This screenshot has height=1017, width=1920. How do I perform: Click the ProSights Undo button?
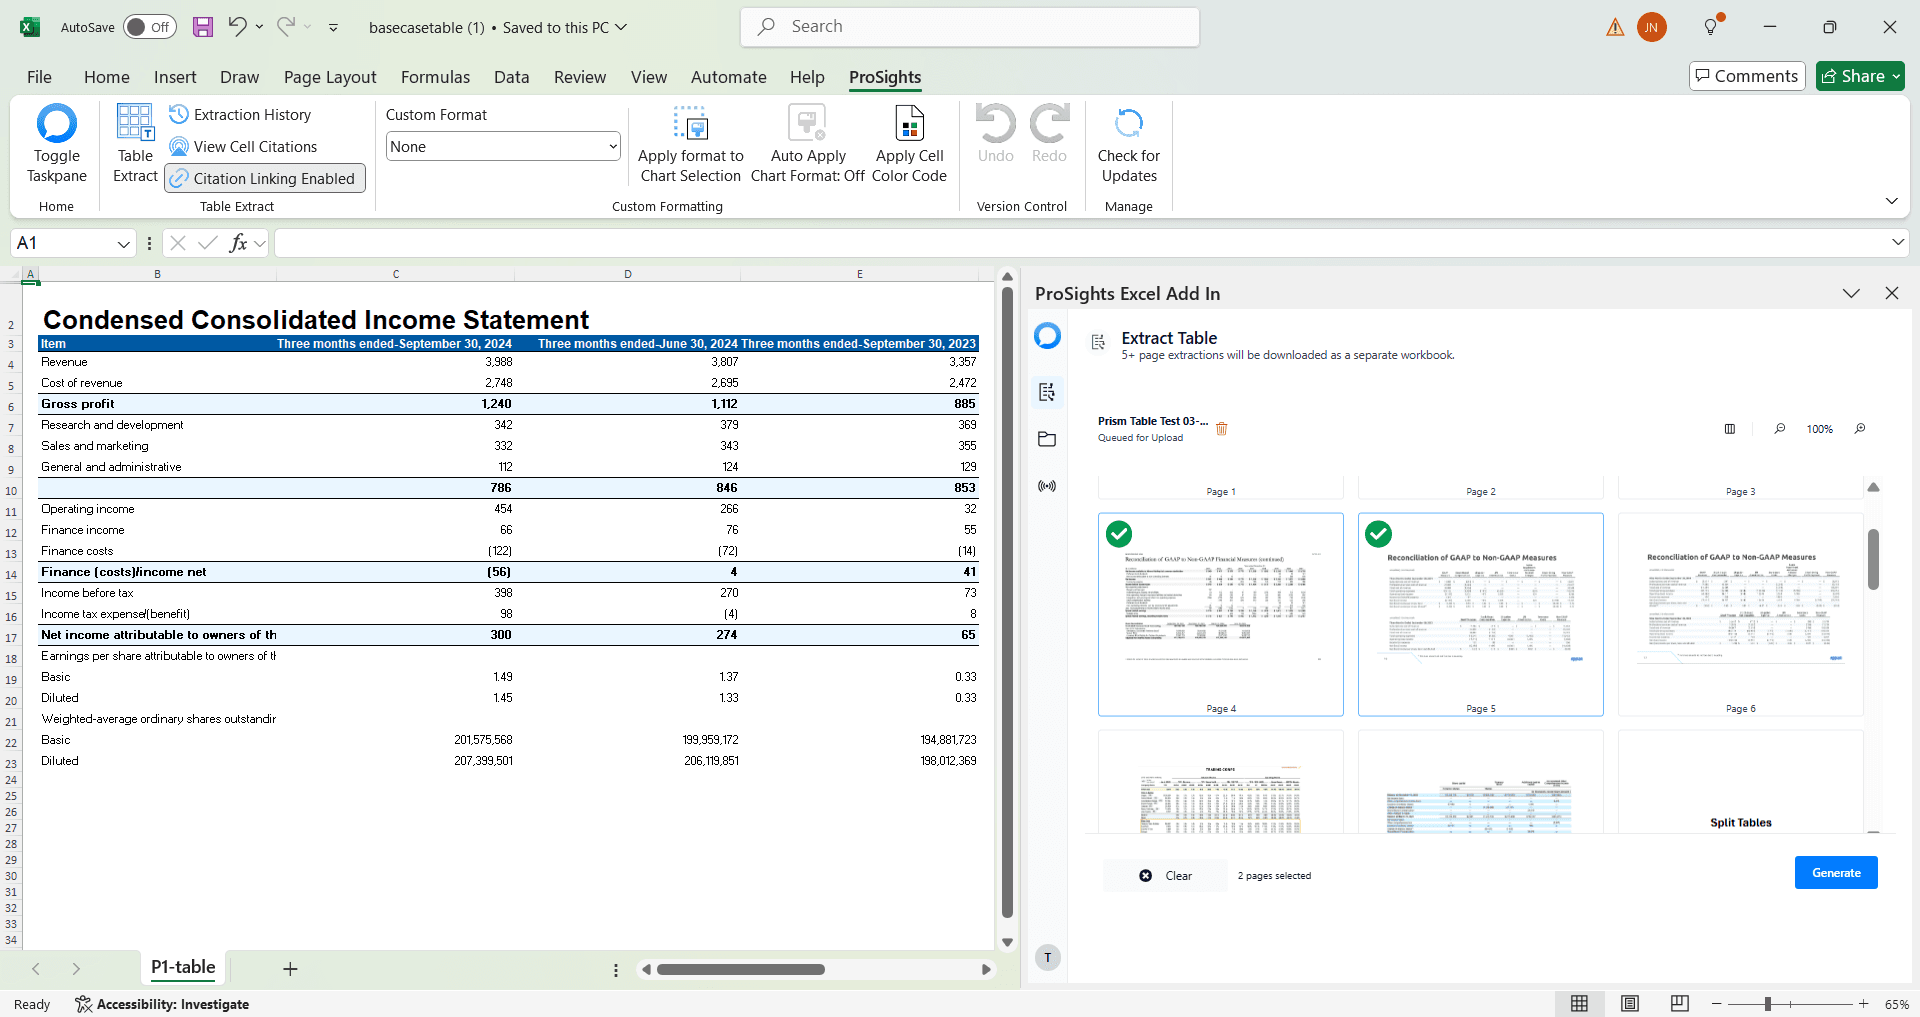point(995,135)
